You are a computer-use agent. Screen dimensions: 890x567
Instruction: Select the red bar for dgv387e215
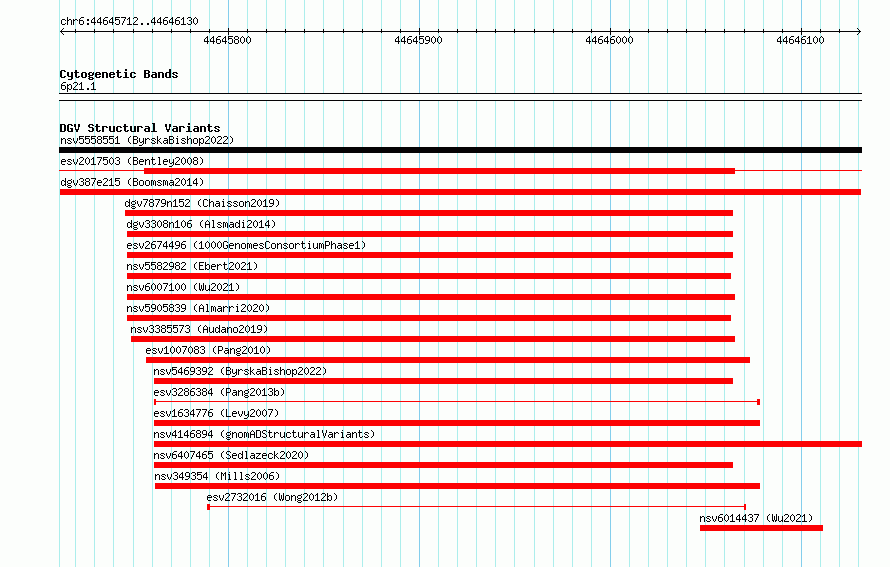point(460,192)
